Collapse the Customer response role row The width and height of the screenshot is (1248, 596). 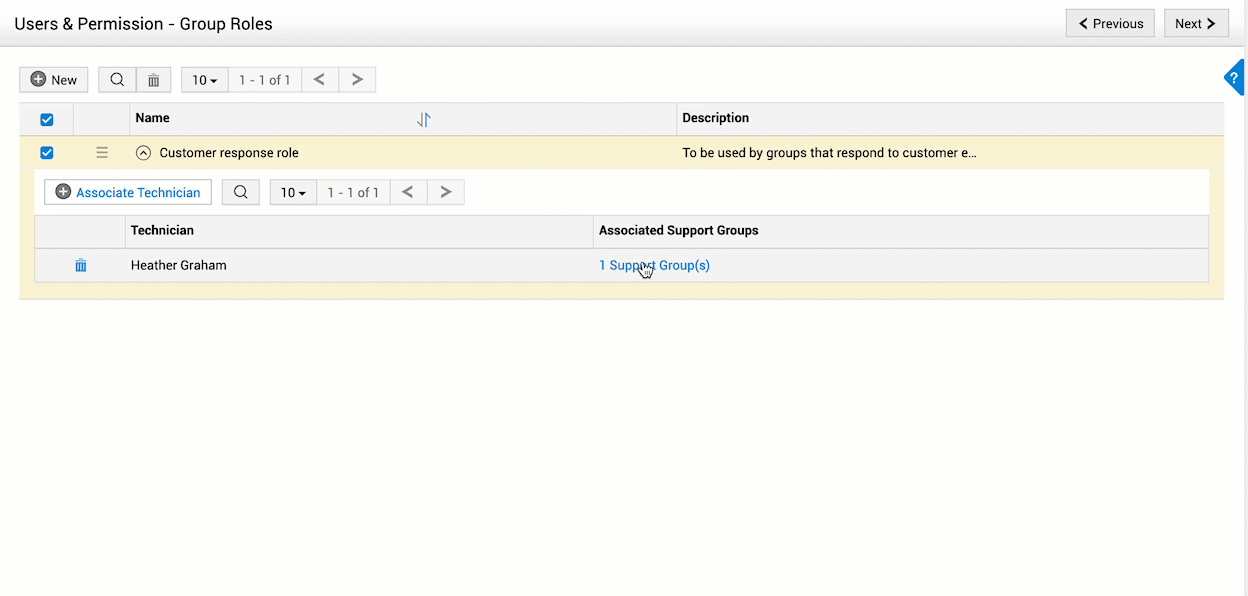tap(143, 152)
